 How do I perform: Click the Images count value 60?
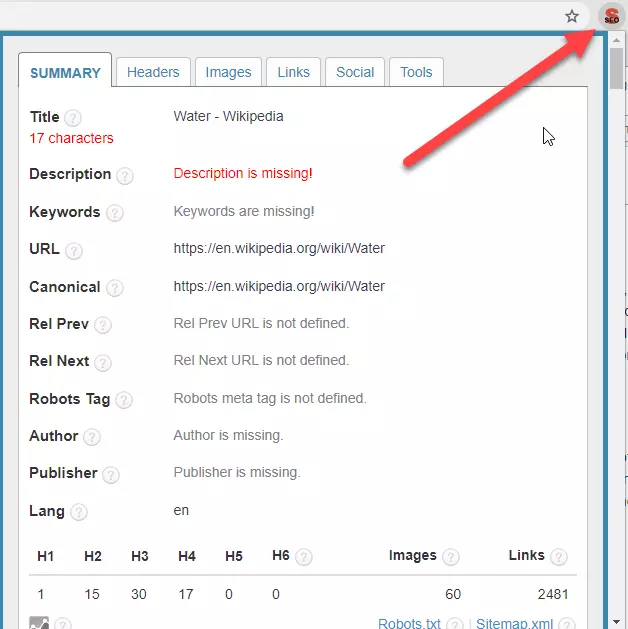coord(453,594)
